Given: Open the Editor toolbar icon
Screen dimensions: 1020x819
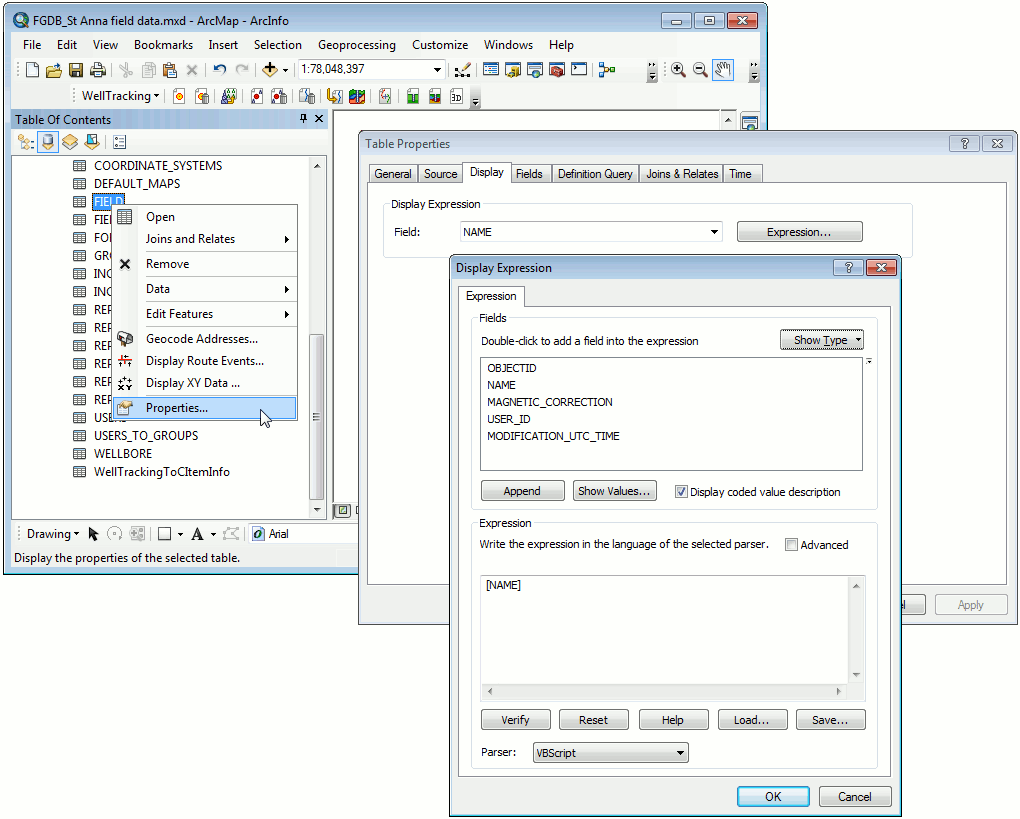Looking at the screenshot, I should (463, 70).
